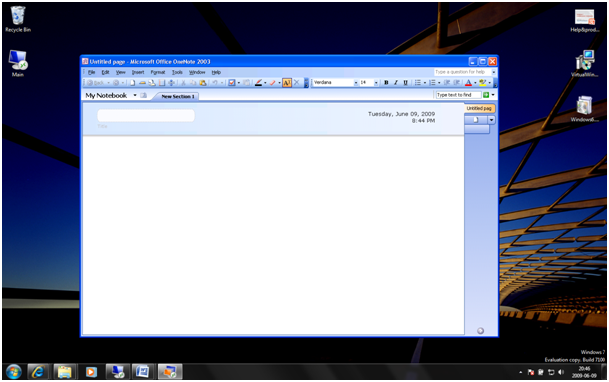The height and width of the screenshot is (382, 609).
Task: Open highlight color dropdown arrow
Action: [x=489, y=83]
